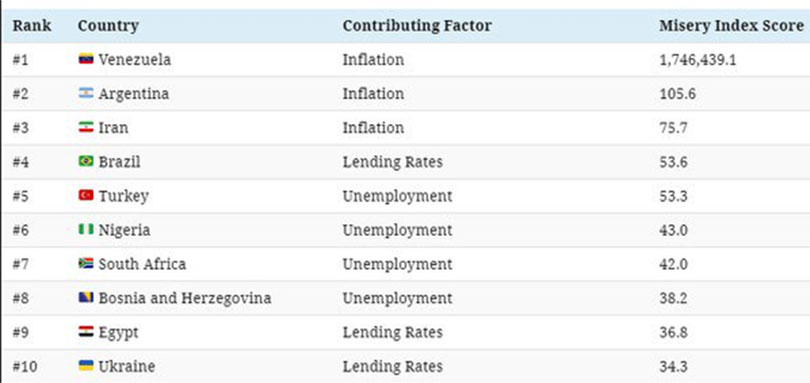Click the Argentina flag icon
Image resolution: width=810 pixels, height=383 pixels.
(x=86, y=93)
